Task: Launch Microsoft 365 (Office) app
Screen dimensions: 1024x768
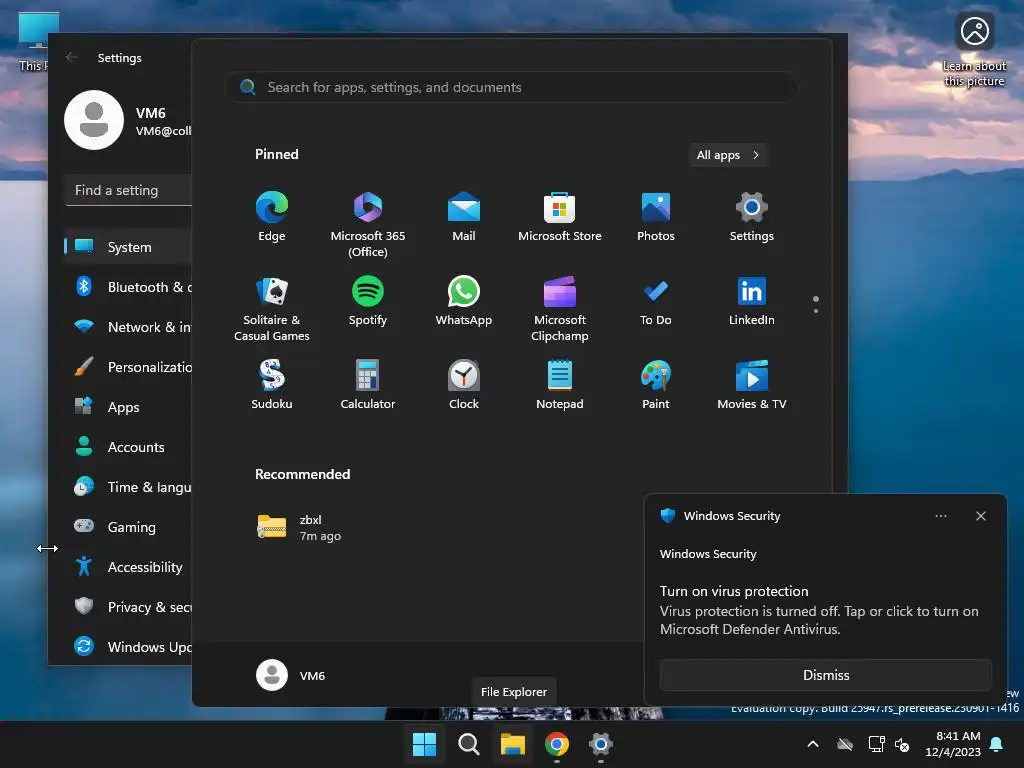Action: (x=368, y=224)
